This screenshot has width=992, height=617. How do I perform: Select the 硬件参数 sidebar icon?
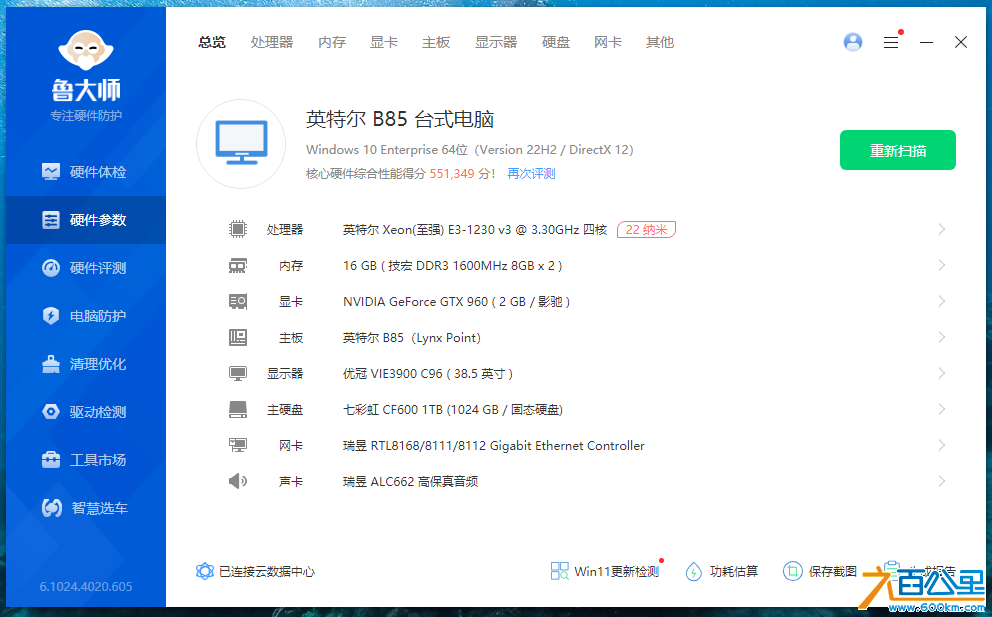point(51,220)
